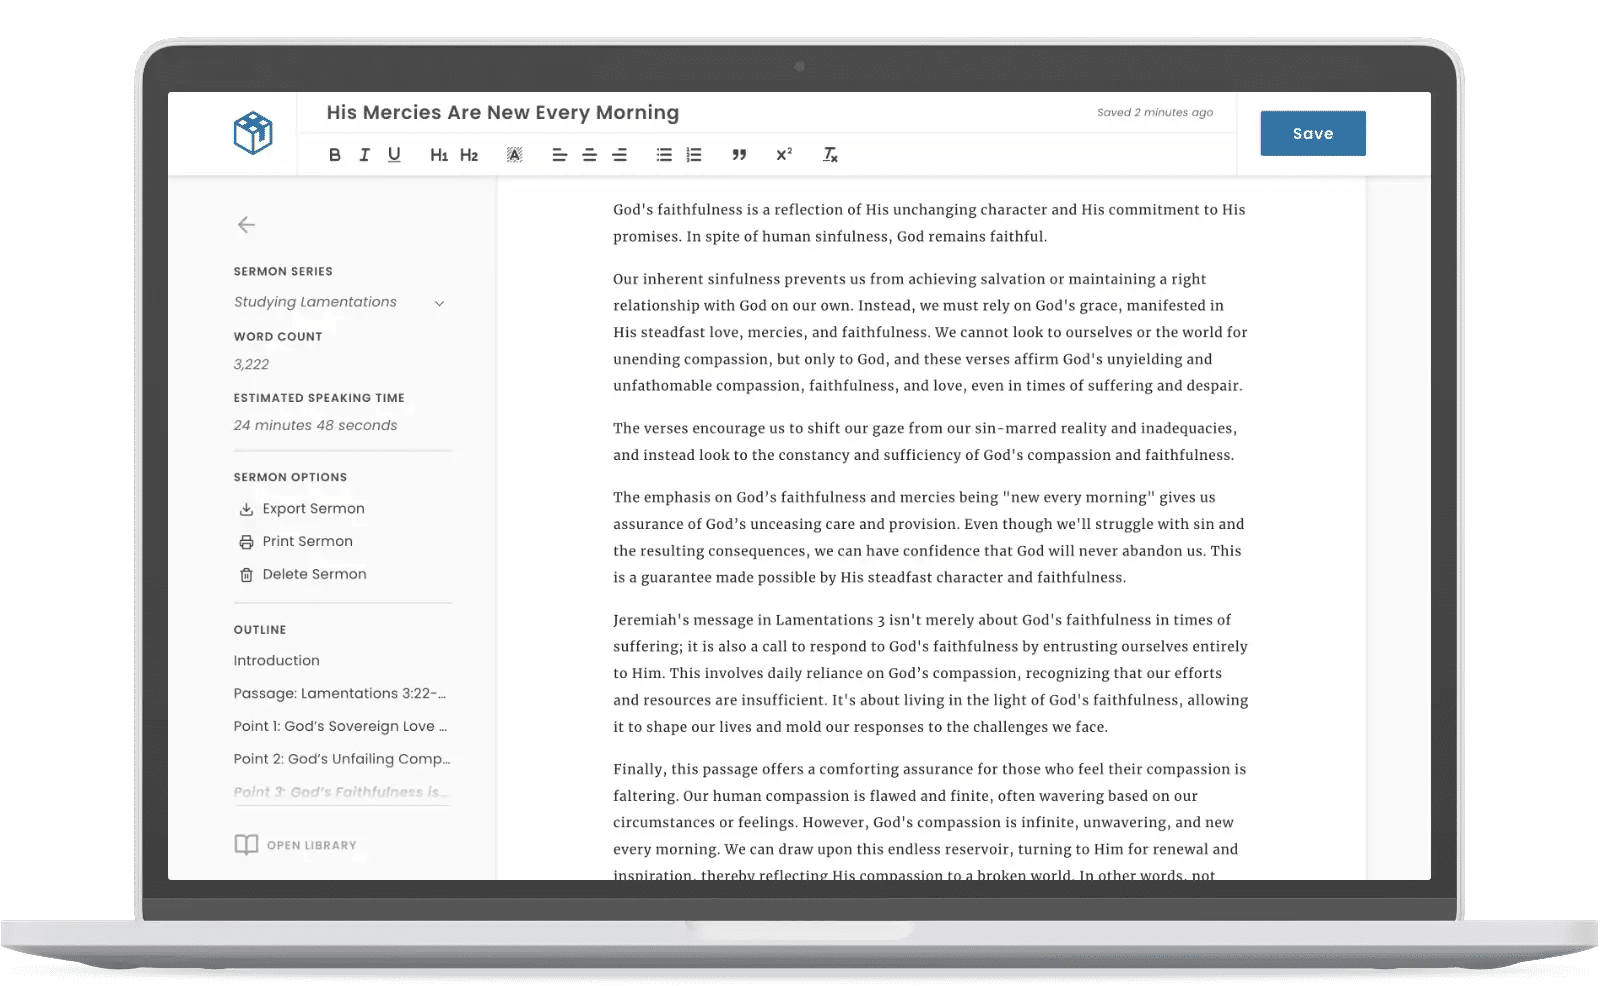The width and height of the screenshot is (1600, 986).
Task: Center align the text
Action: point(590,155)
